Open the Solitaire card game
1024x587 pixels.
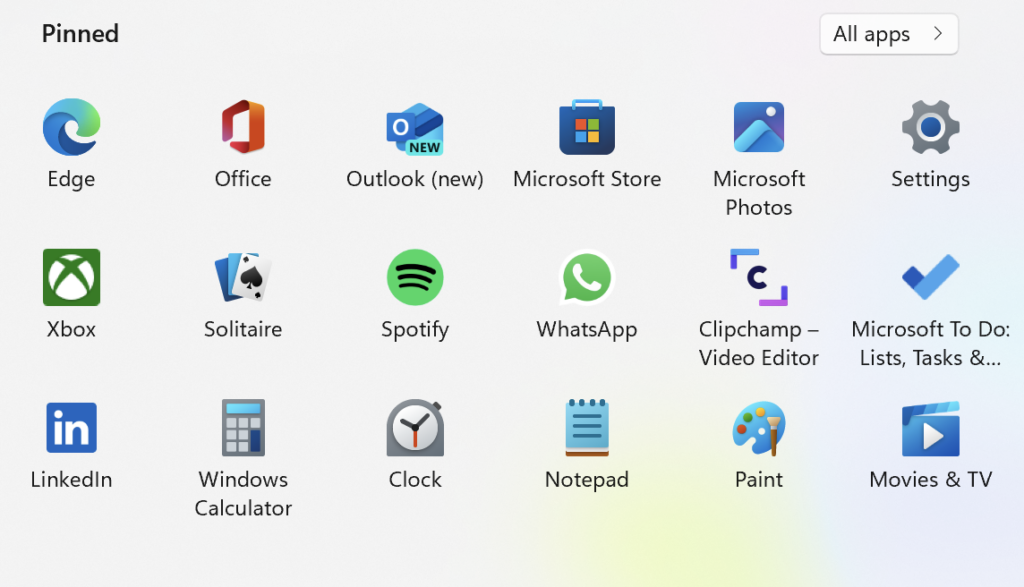pos(243,278)
